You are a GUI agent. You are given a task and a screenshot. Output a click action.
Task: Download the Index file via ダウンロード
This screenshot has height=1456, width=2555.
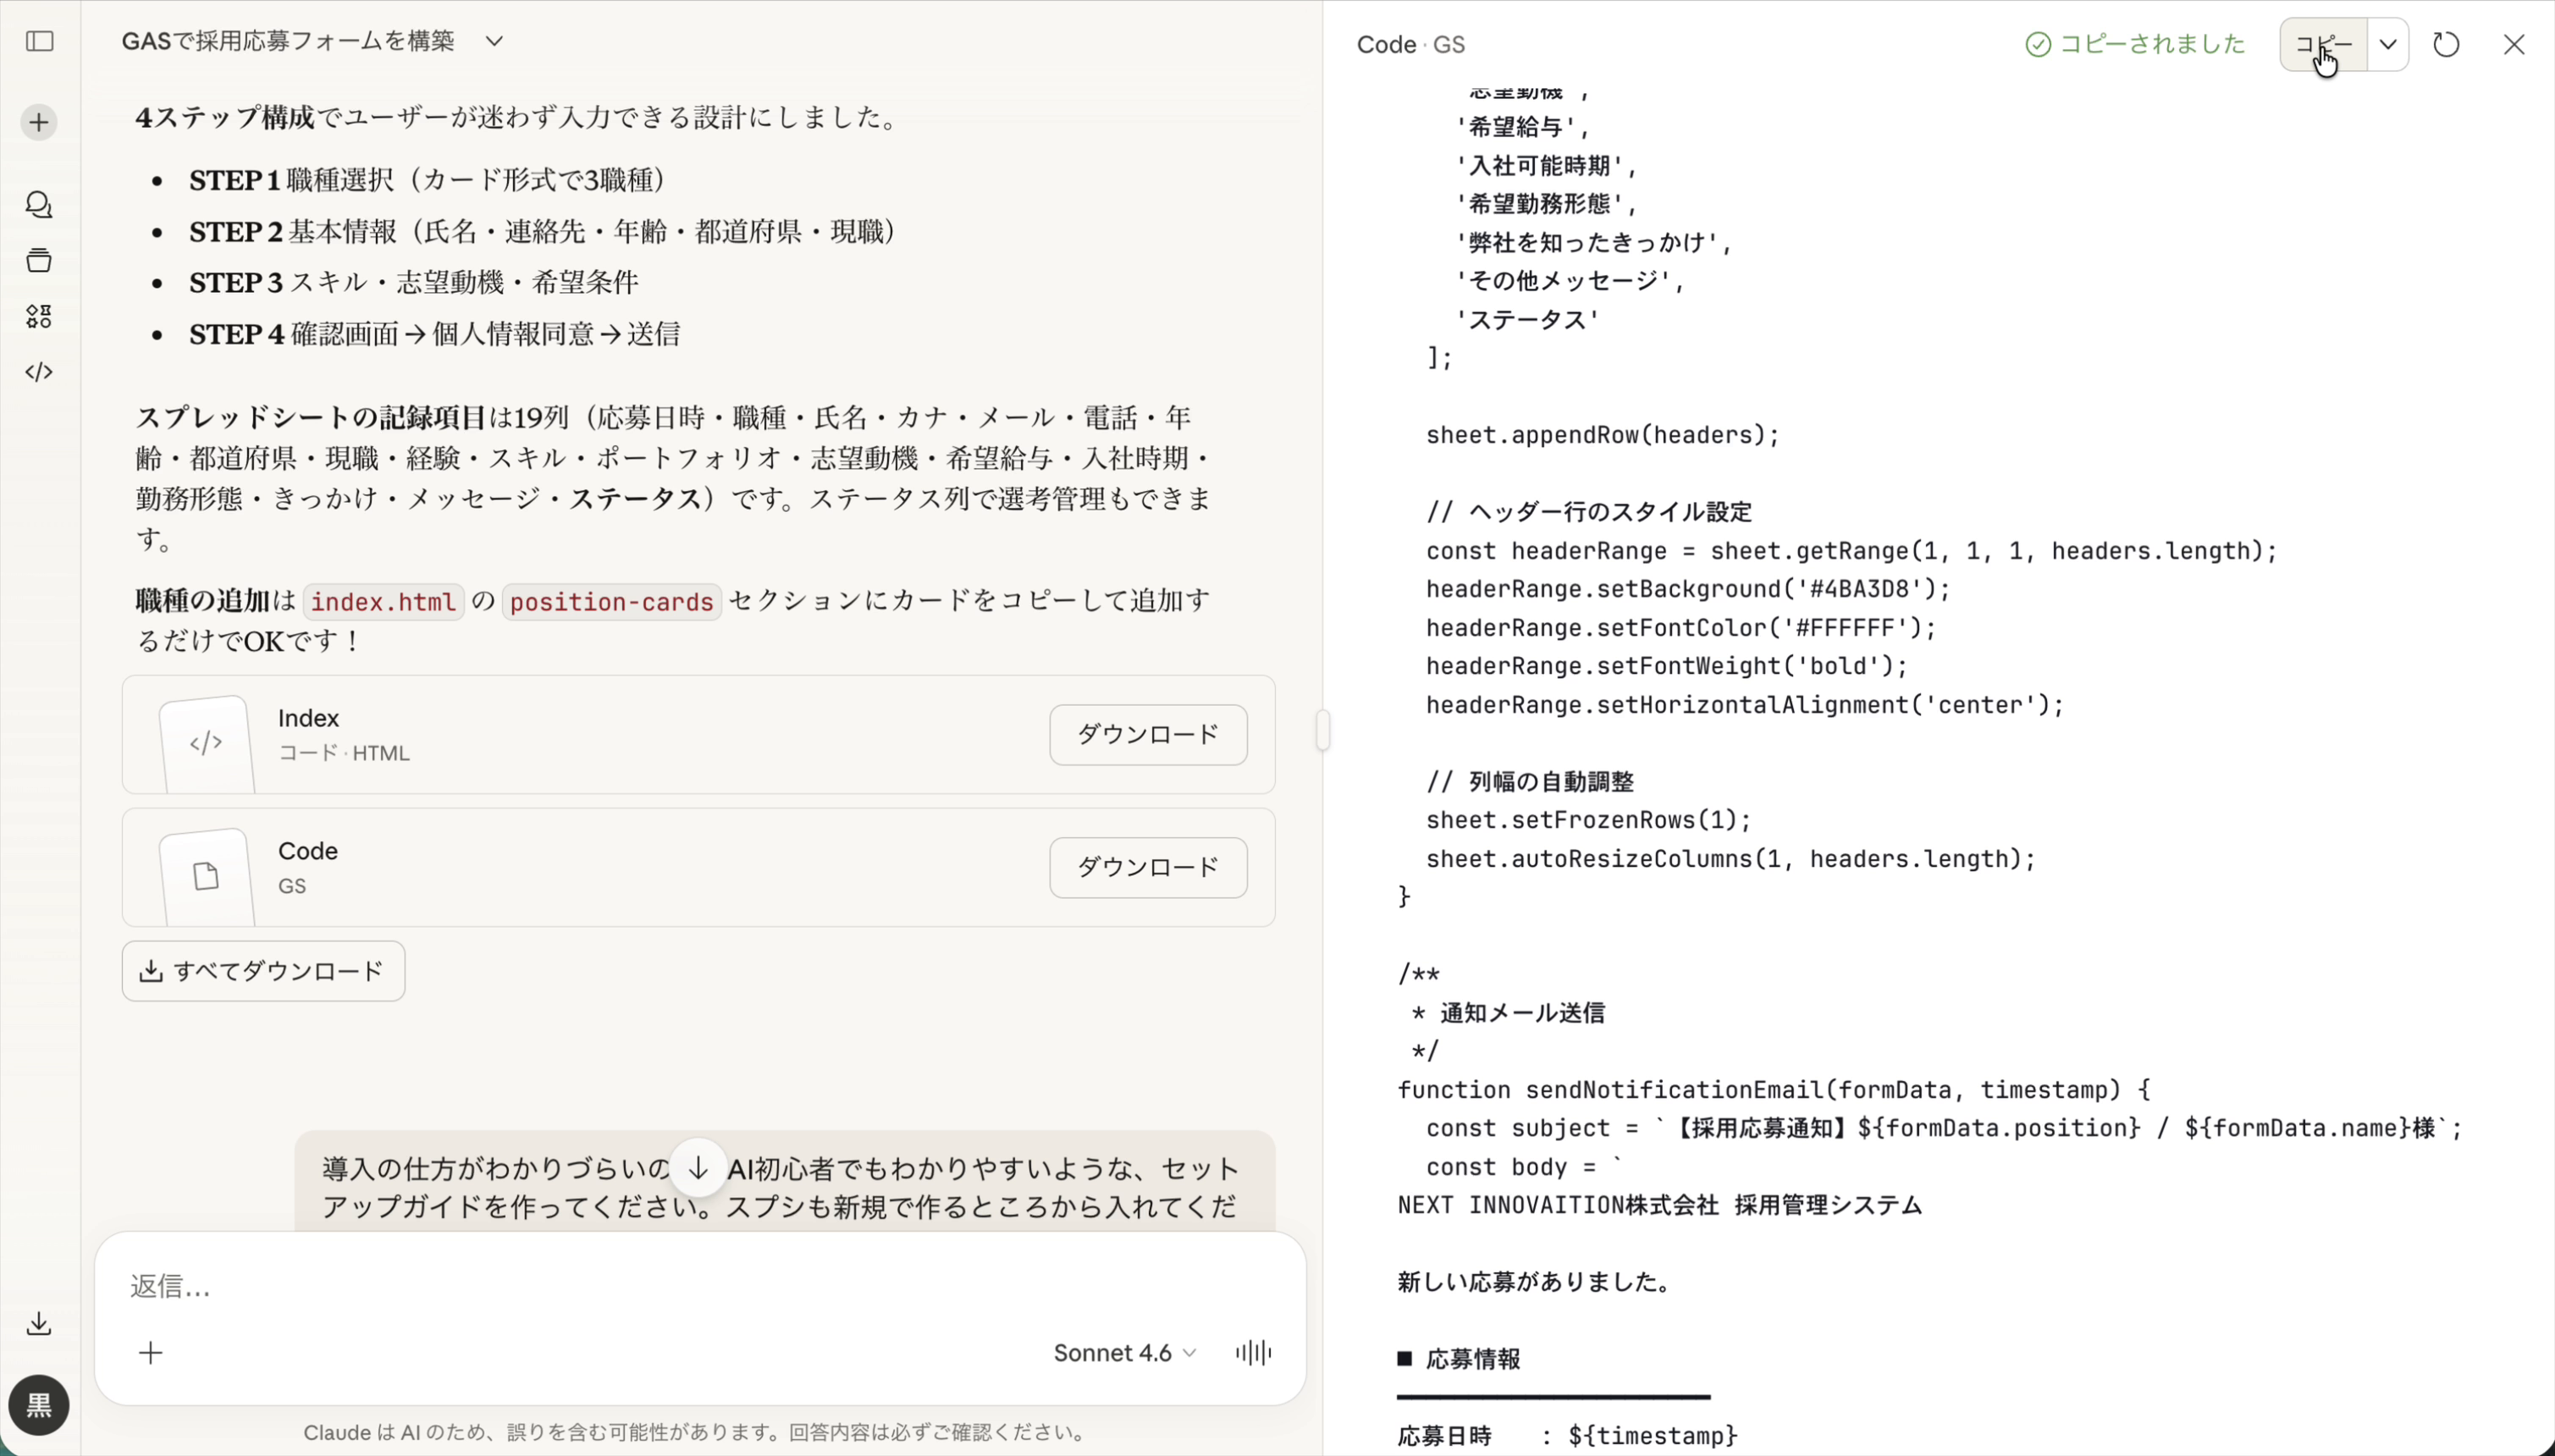click(1147, 735)
